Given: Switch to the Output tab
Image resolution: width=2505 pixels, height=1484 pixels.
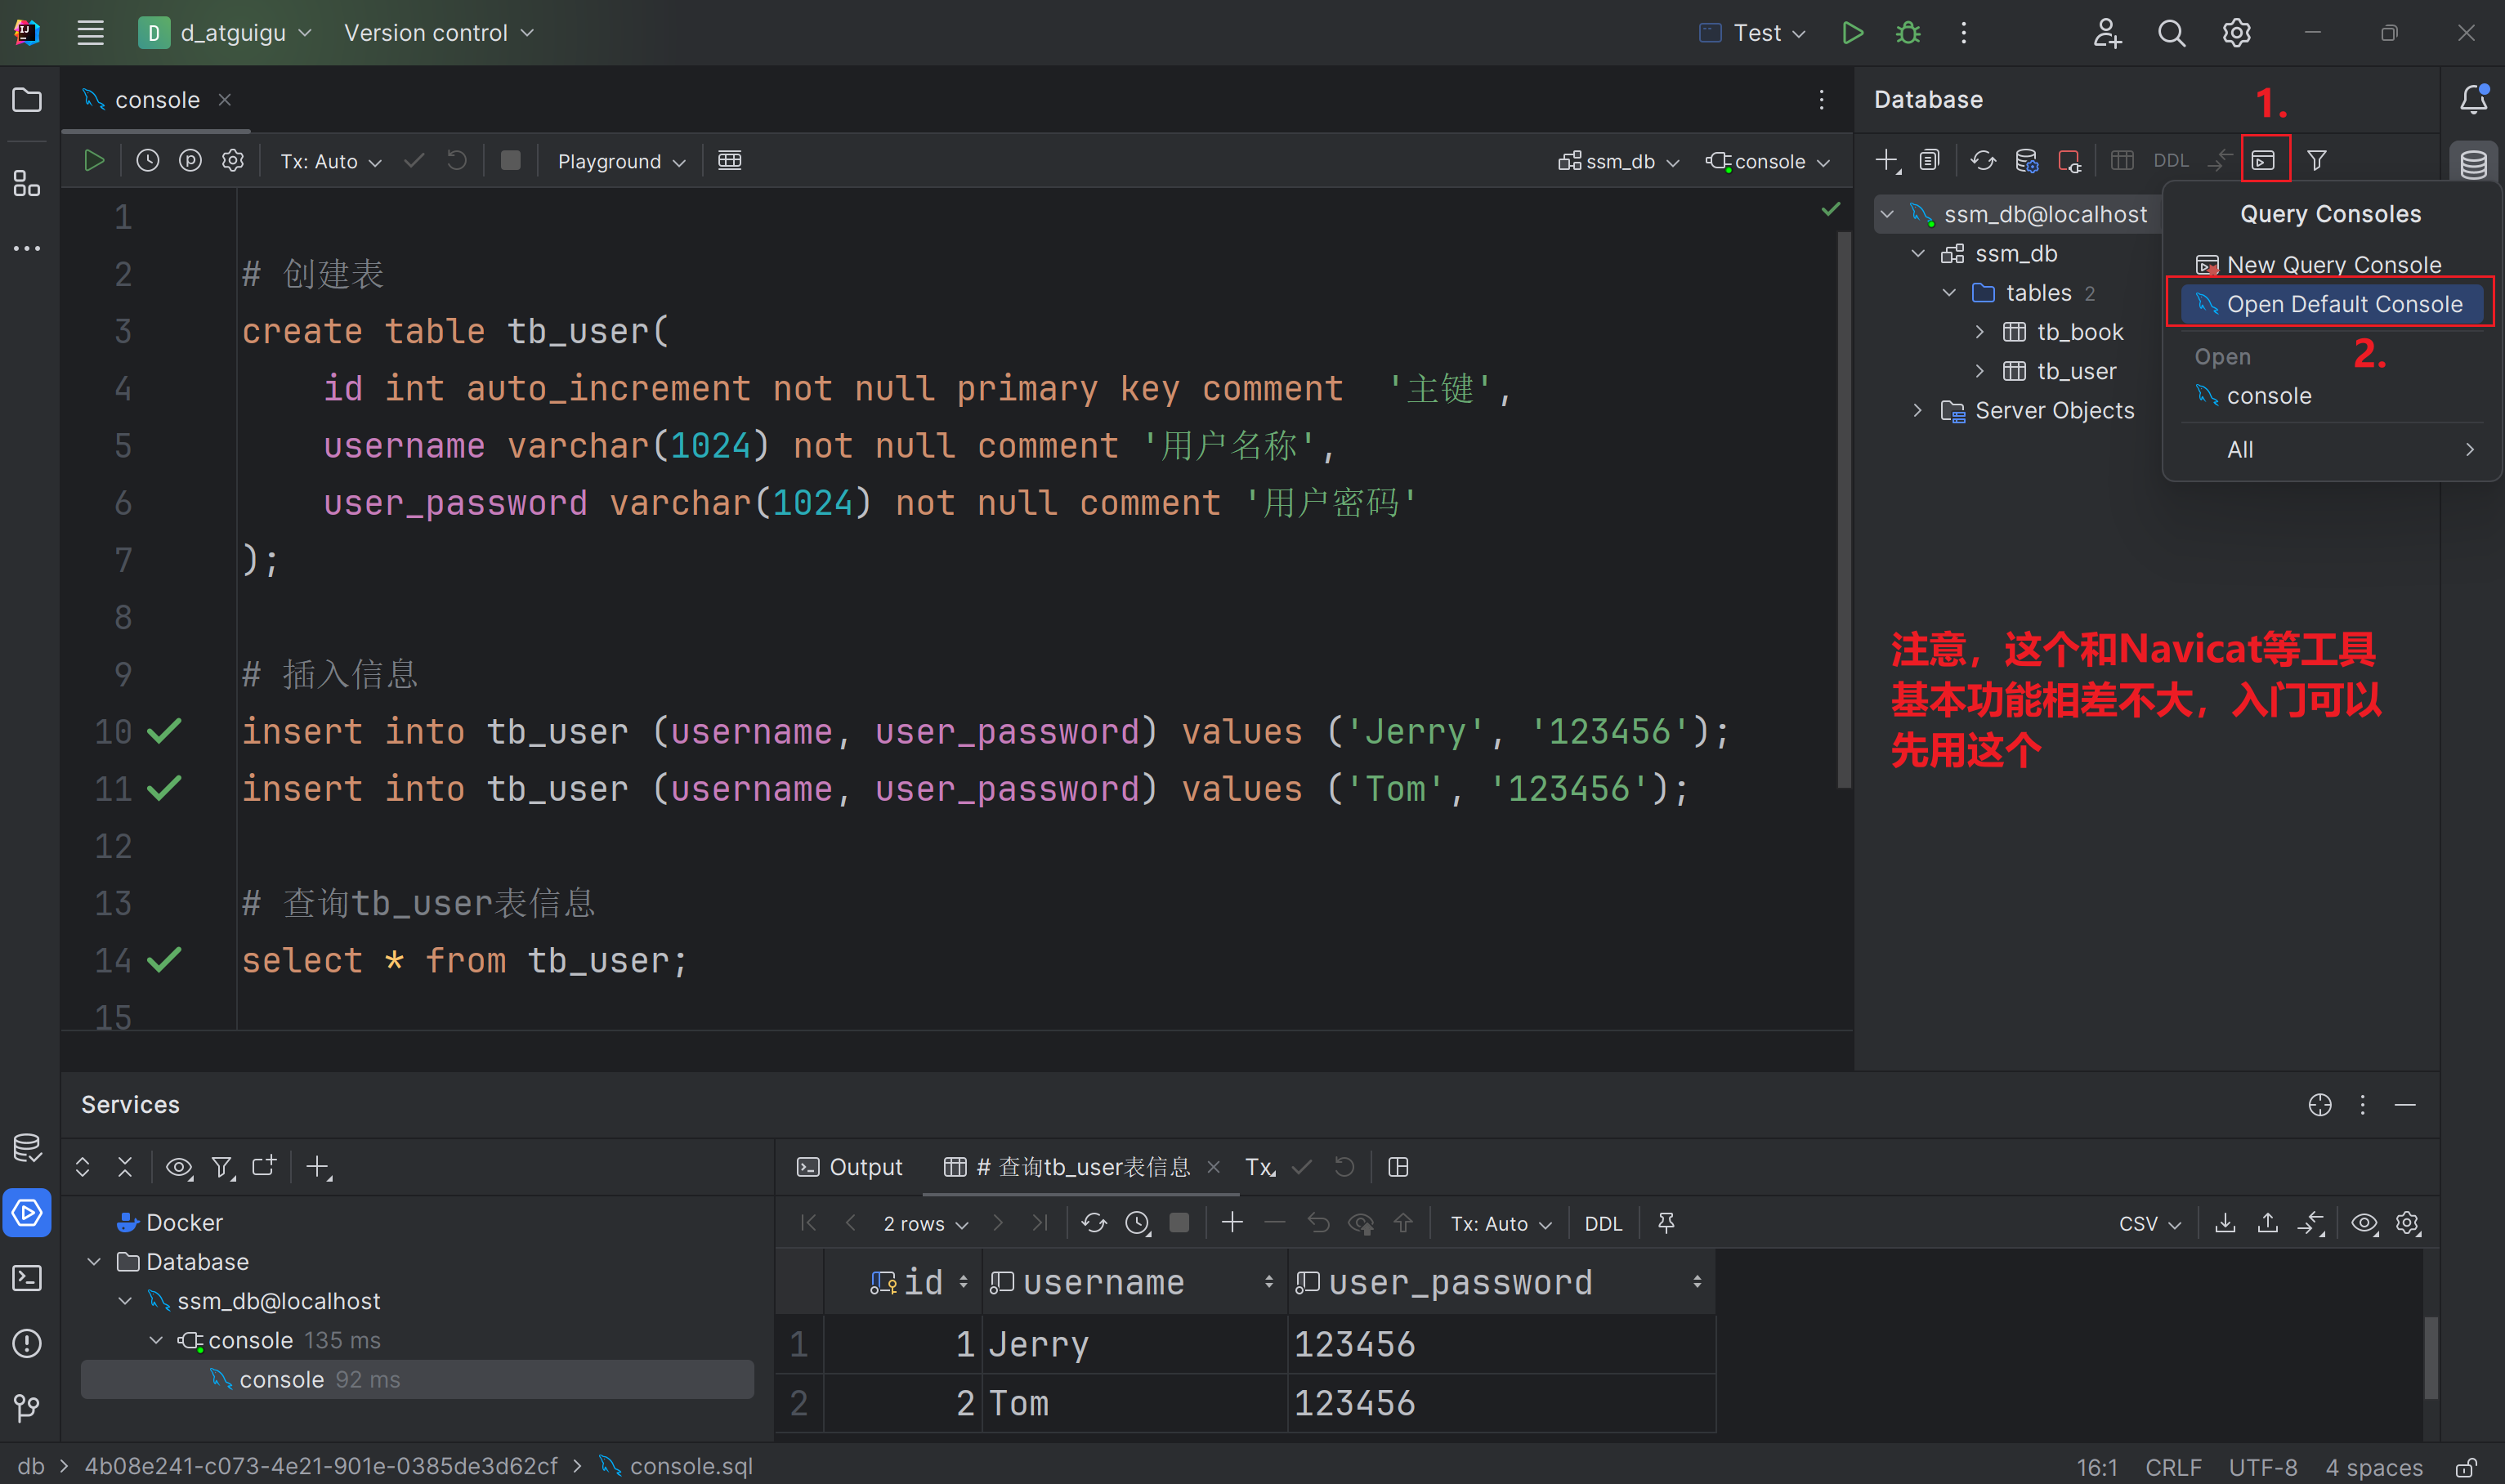Looking at the screenshot, I should [850, 1167].
